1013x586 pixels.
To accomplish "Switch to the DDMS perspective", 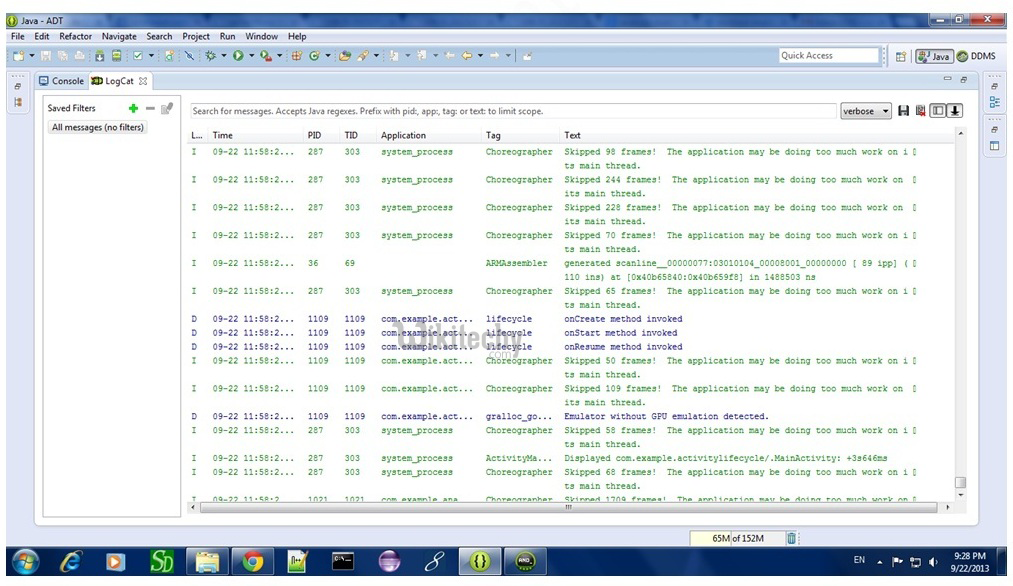I will (x=976, y=57).
